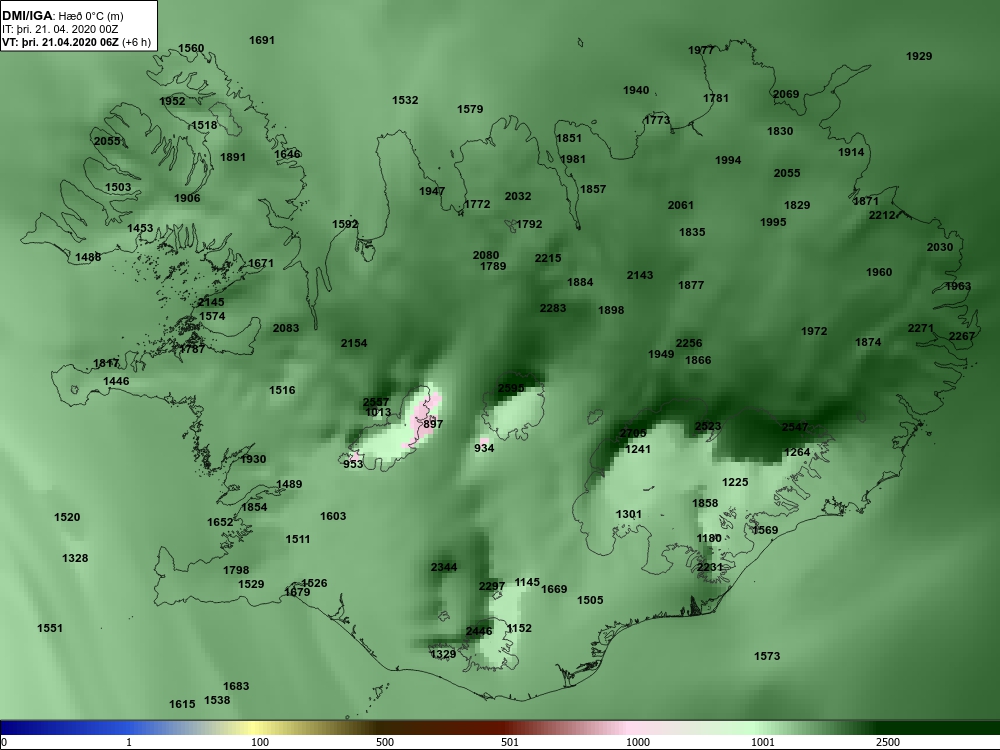Click the 897 value over the pink area

point(433,424)
